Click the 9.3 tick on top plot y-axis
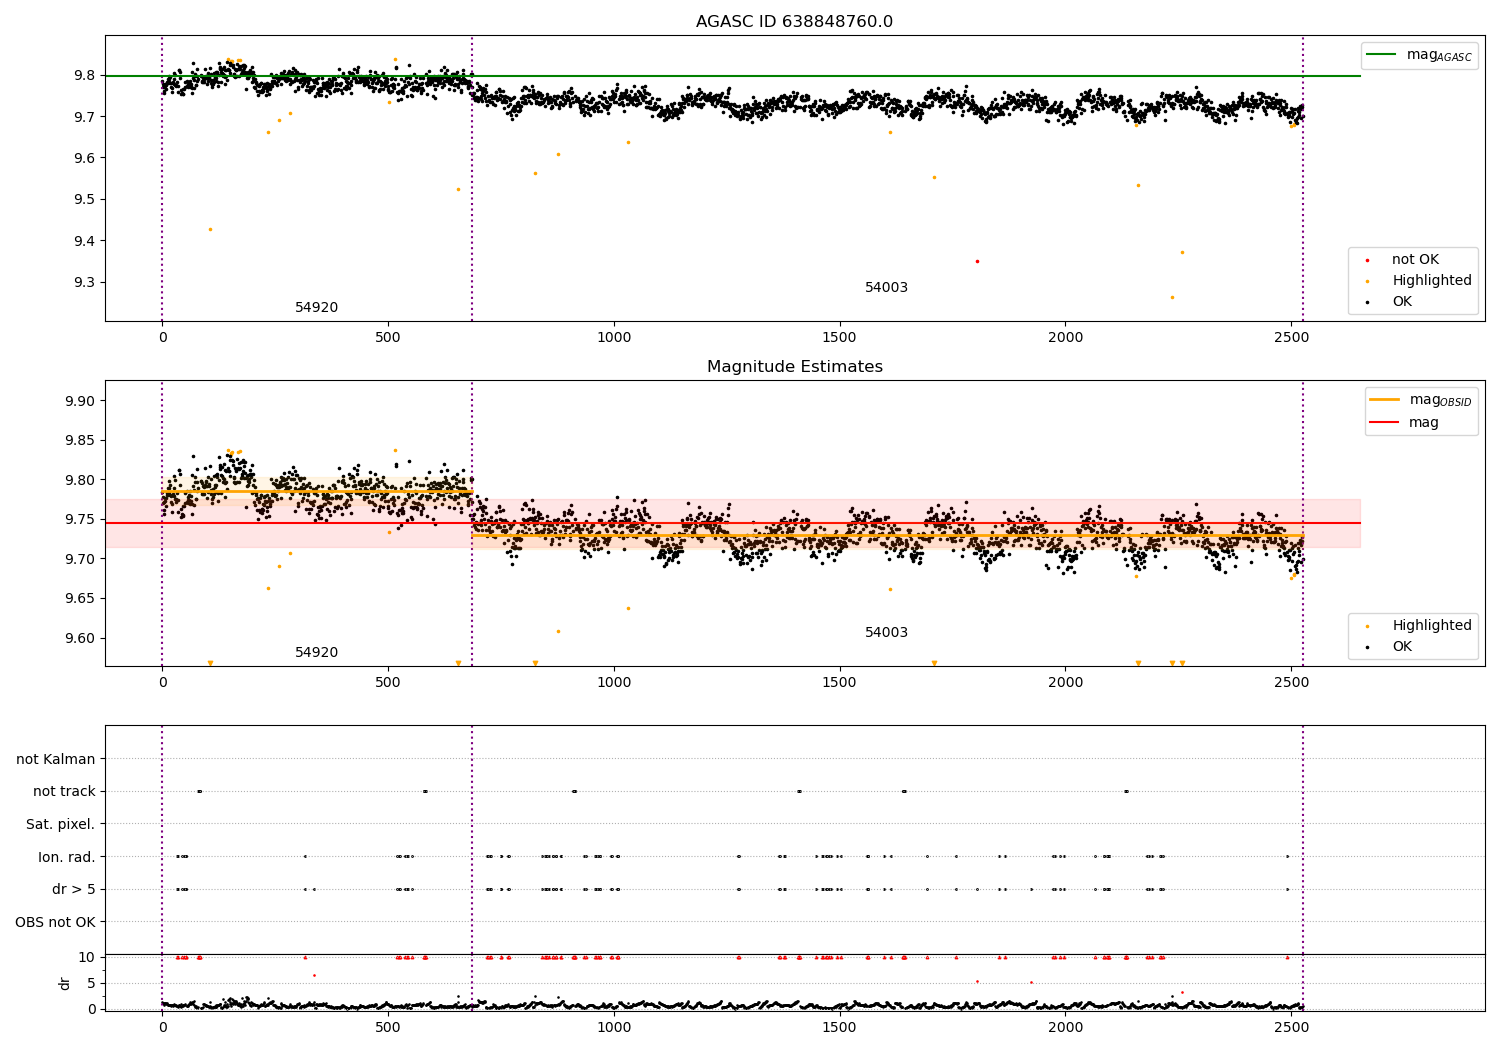The width and height of the screenshot is (1500, 1050). coord(84,283)
